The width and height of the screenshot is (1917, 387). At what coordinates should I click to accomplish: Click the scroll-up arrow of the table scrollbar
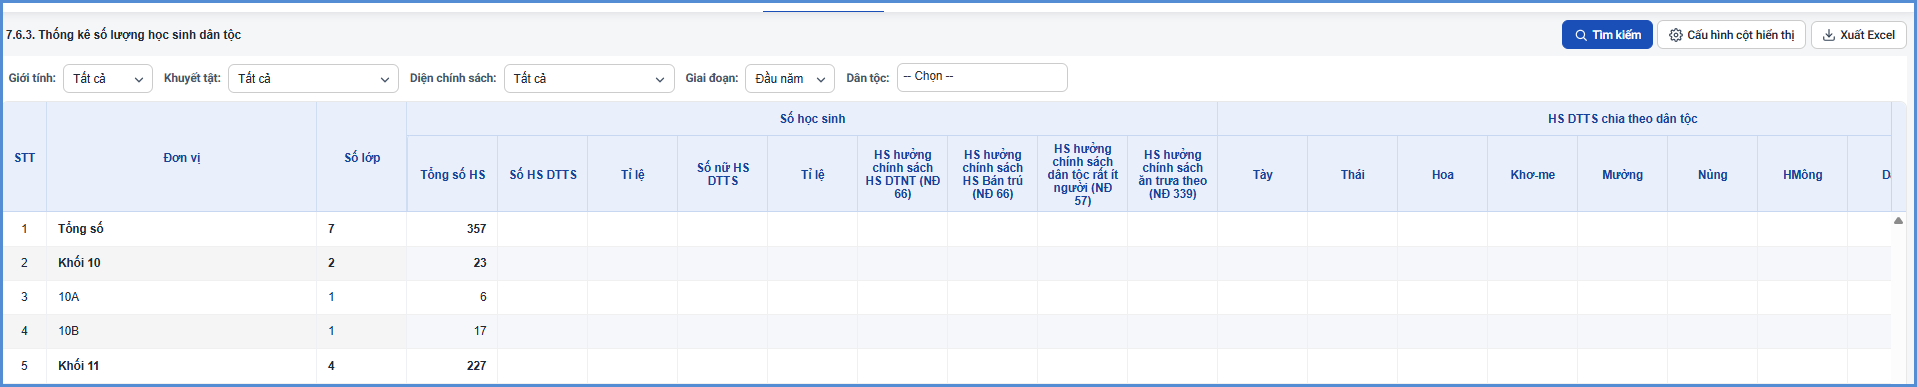pyautogui.click(x=1898, y=220)
